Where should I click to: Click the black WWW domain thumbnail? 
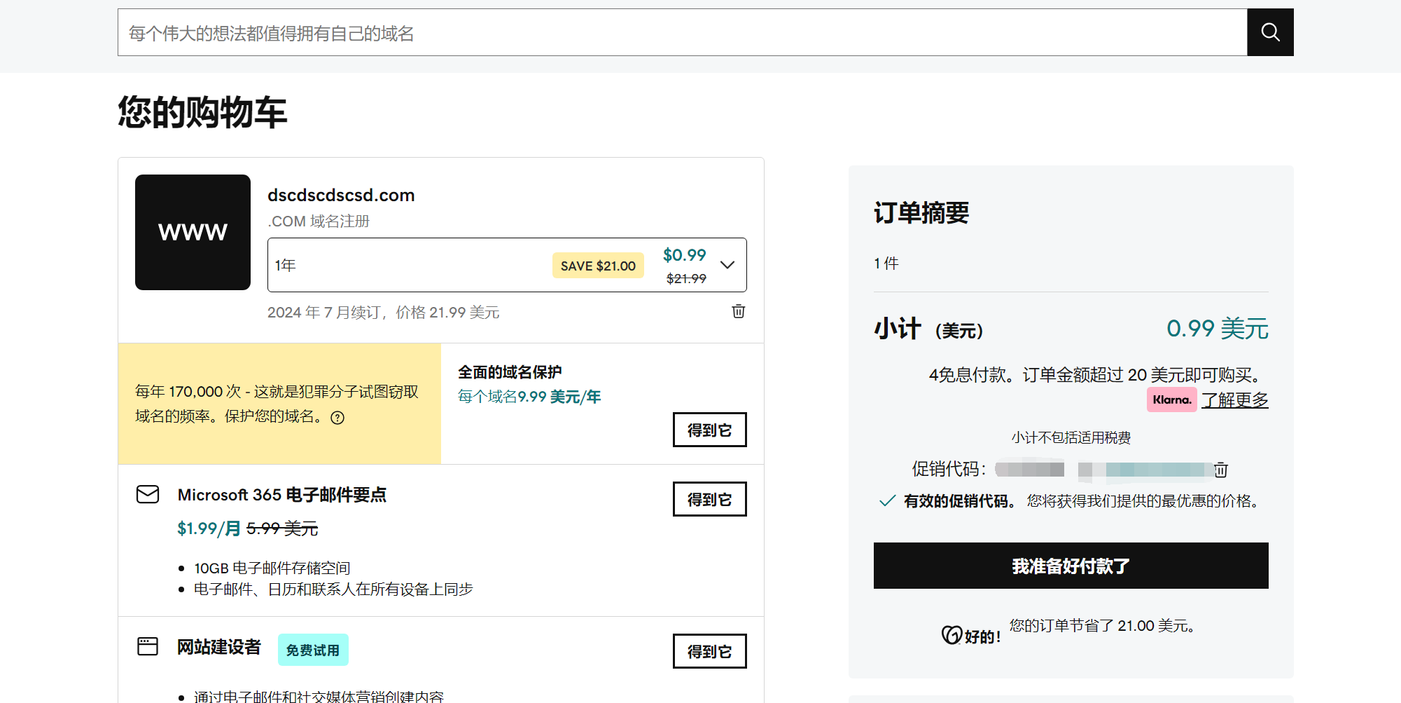[193, 232]
